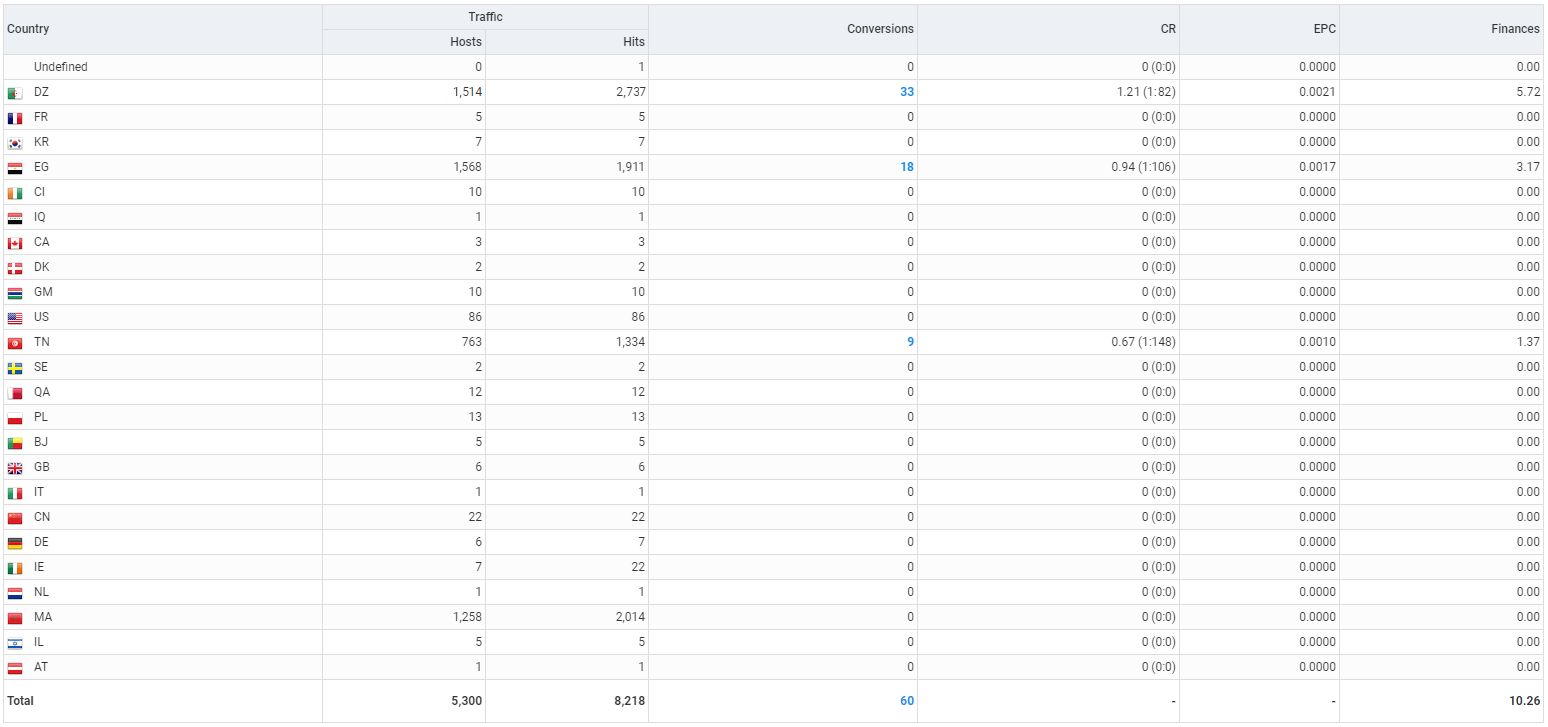Open the total 60 conversions link
This screenshot has width=1548, height=727.
coord(906,701)
